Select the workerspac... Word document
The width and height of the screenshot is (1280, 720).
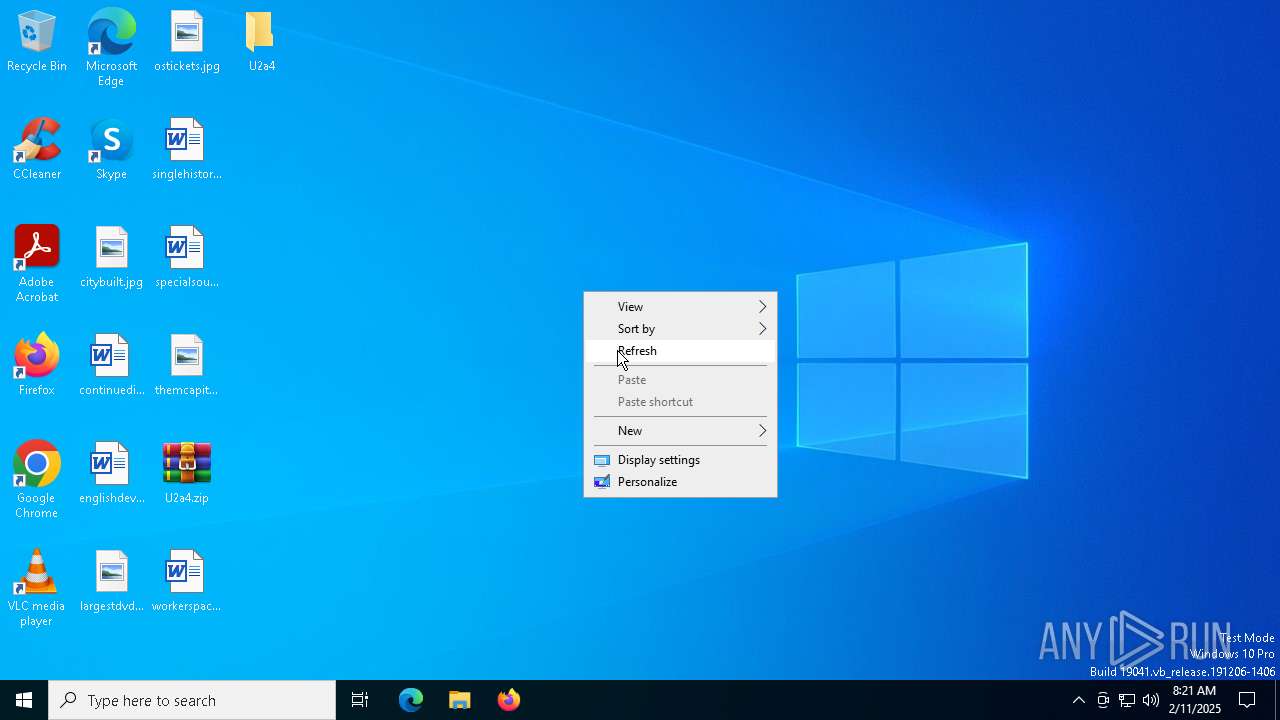(x=187, y=582)
